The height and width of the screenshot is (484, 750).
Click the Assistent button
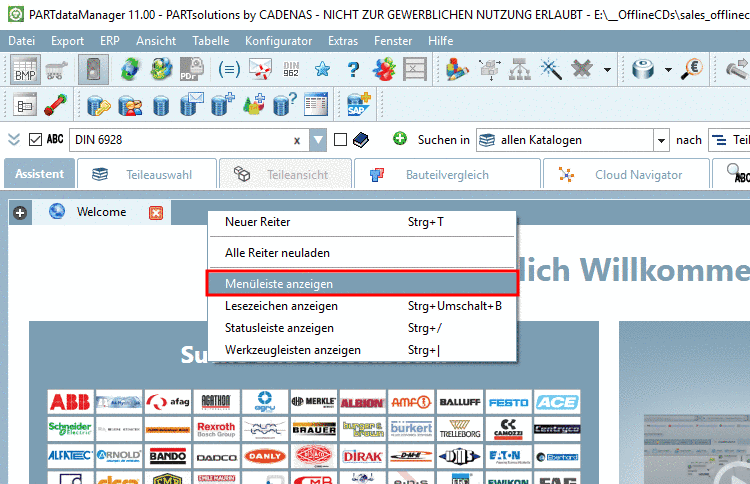point(39,174)
